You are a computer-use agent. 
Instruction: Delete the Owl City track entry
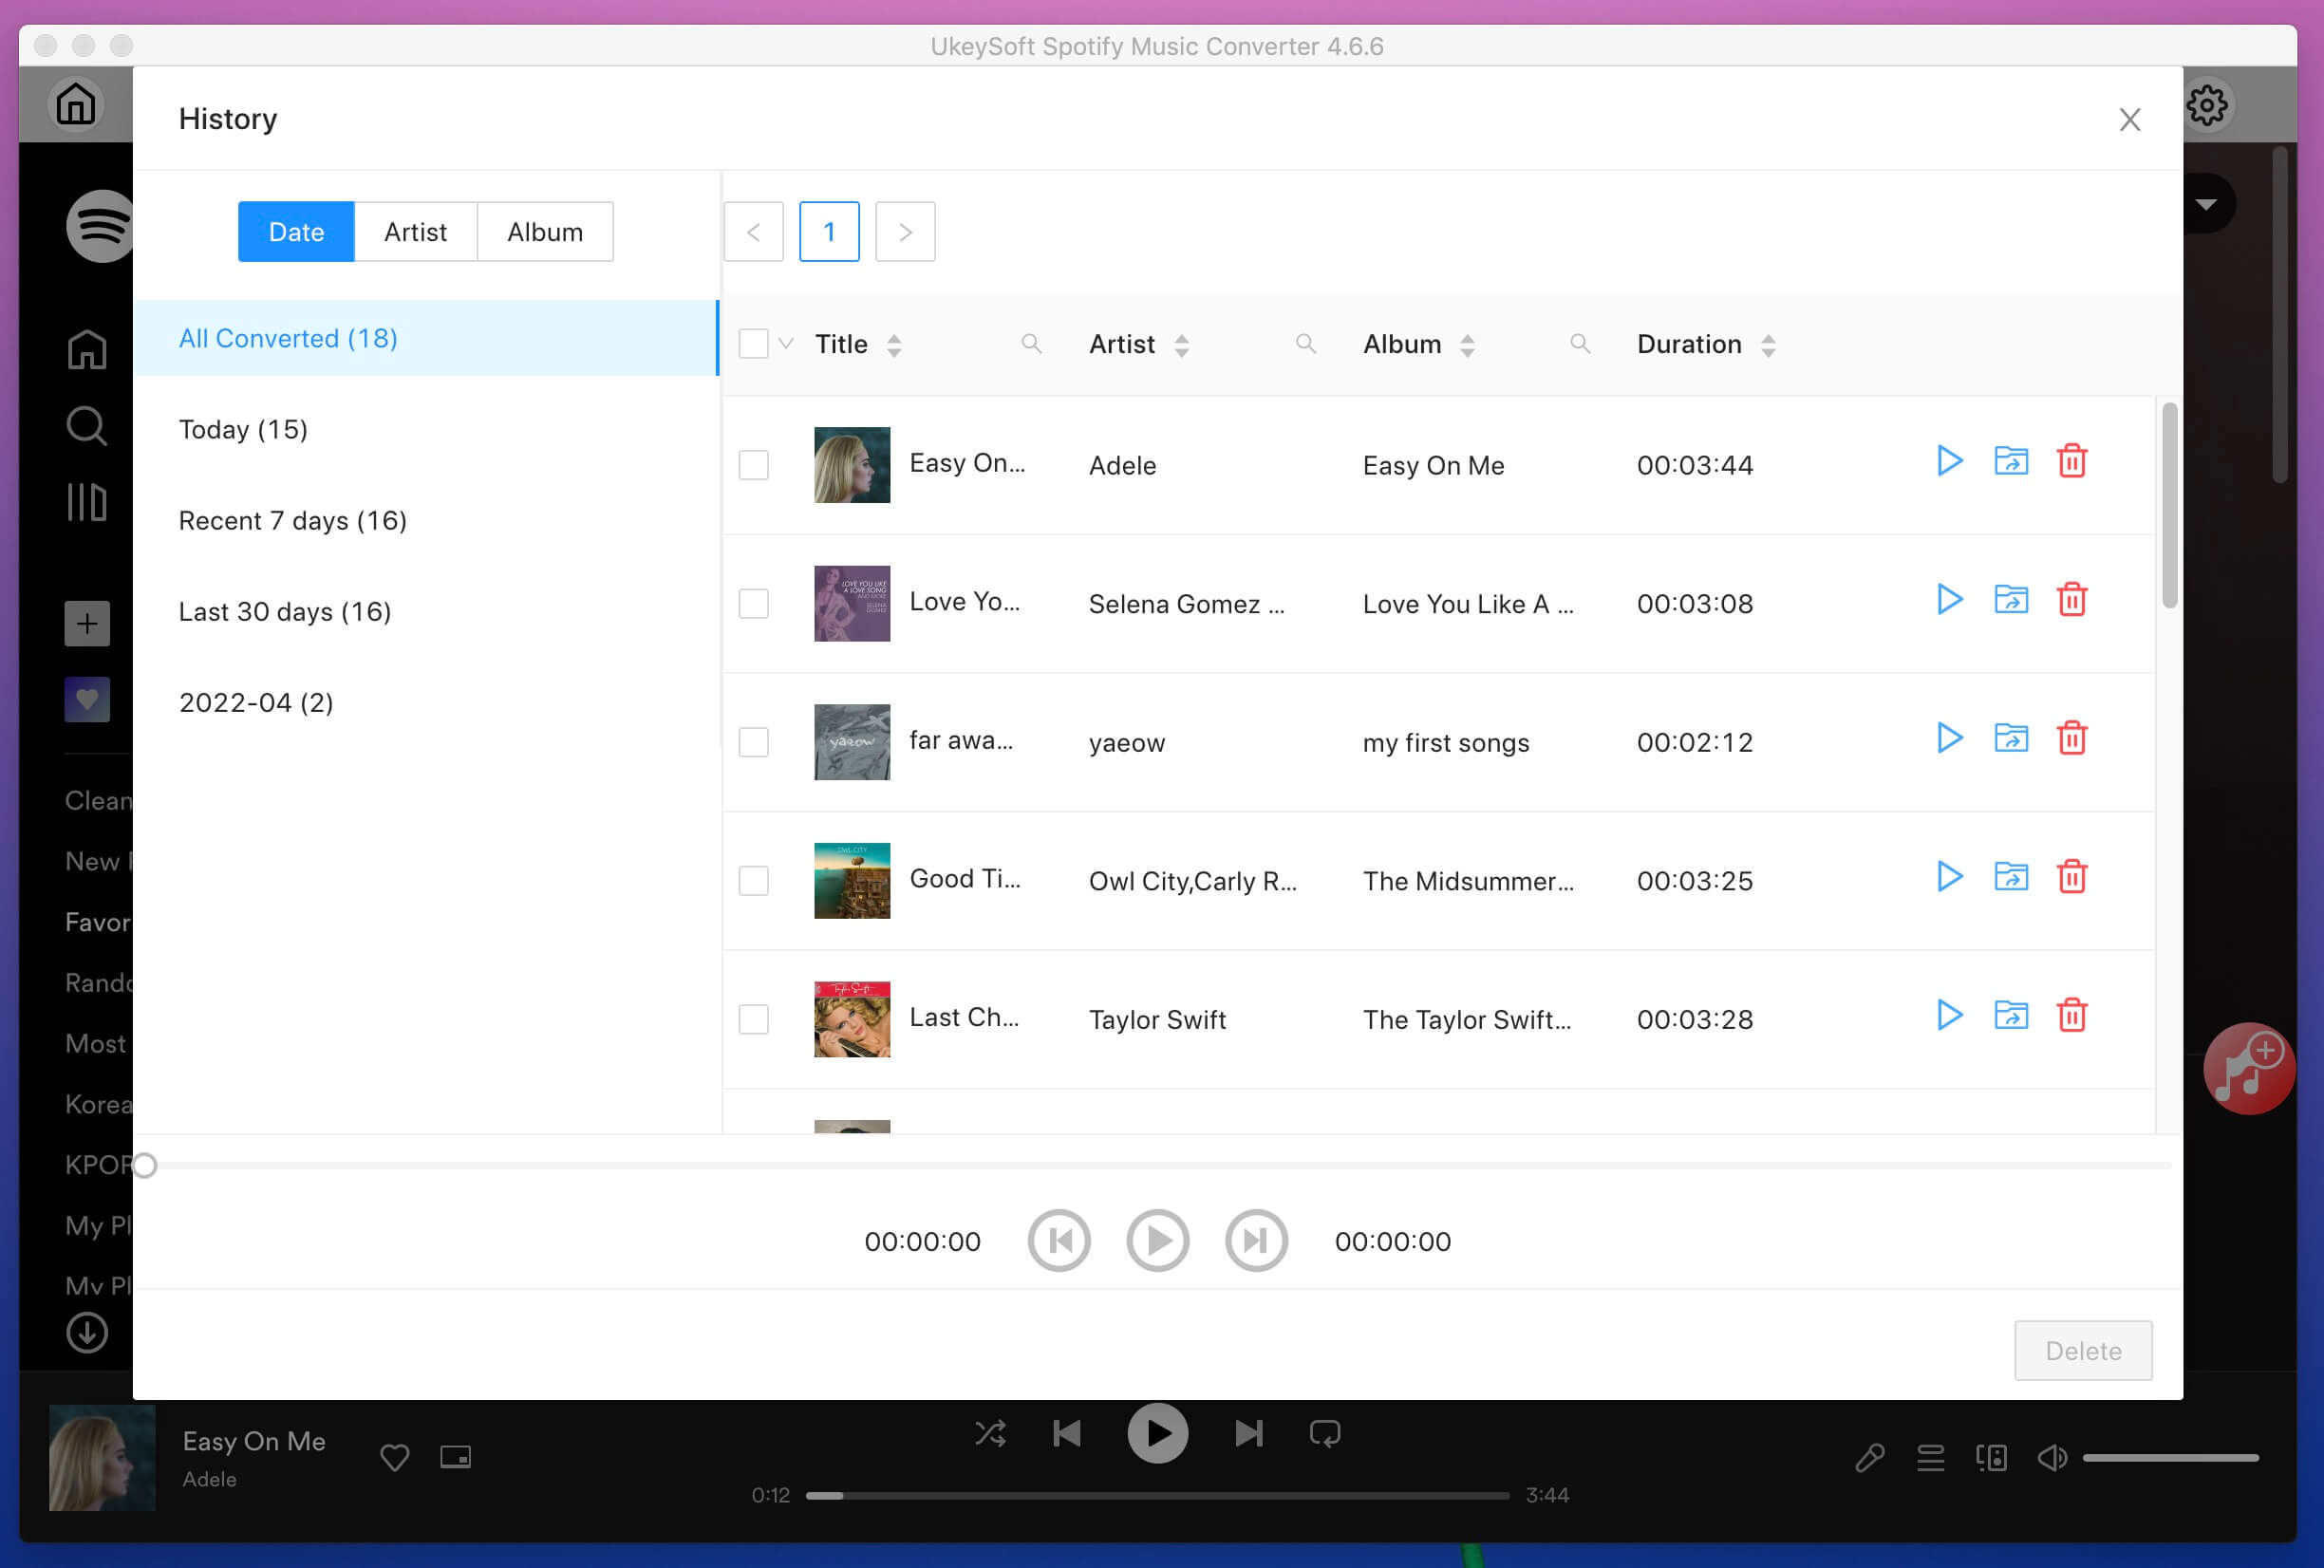click(2072, 877)
